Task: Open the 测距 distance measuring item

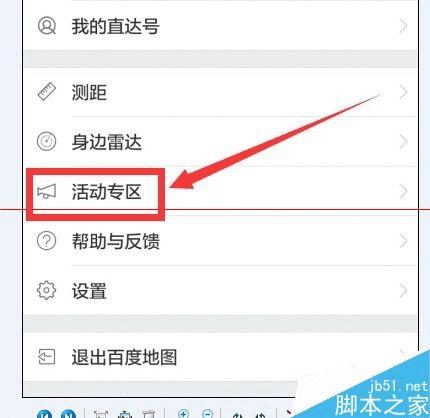Action: [x=221, y=92]
